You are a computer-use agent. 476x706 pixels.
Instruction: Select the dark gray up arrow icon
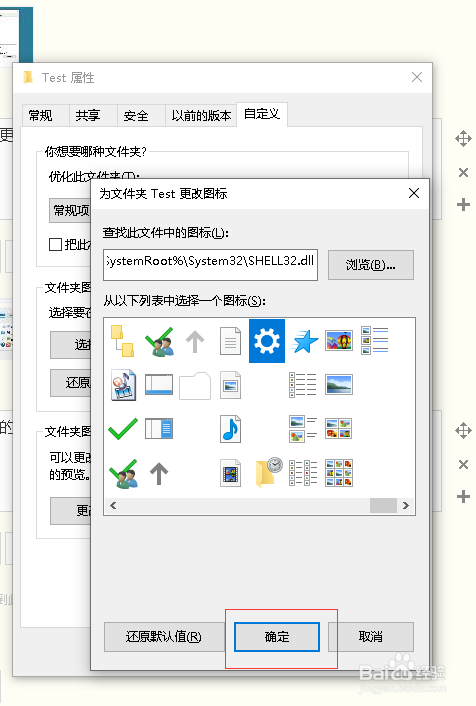(x=159, y=474)
